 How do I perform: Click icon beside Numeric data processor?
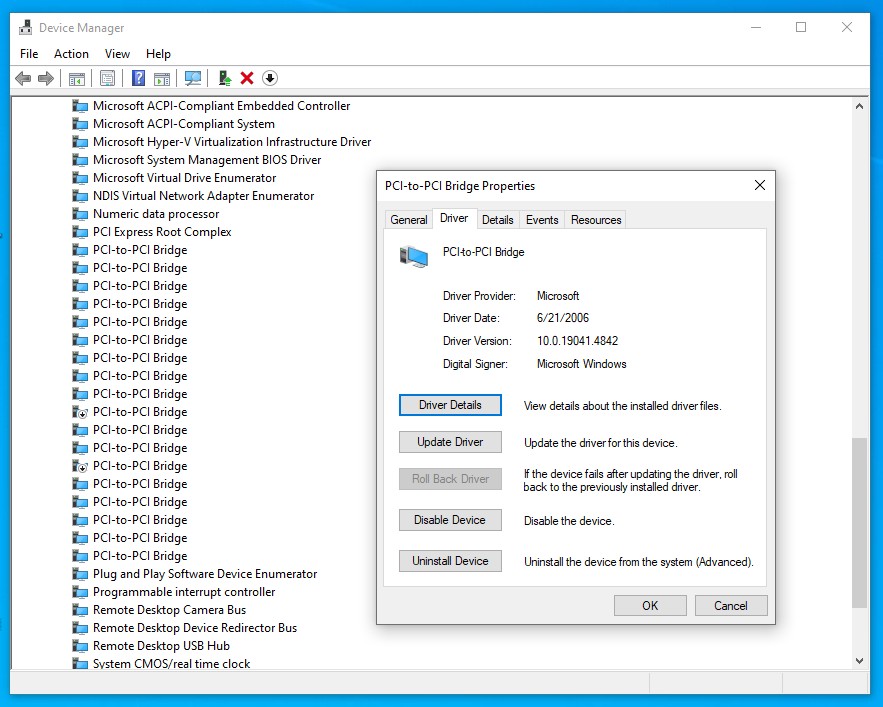pyautogui.click(x=81, y=214)
